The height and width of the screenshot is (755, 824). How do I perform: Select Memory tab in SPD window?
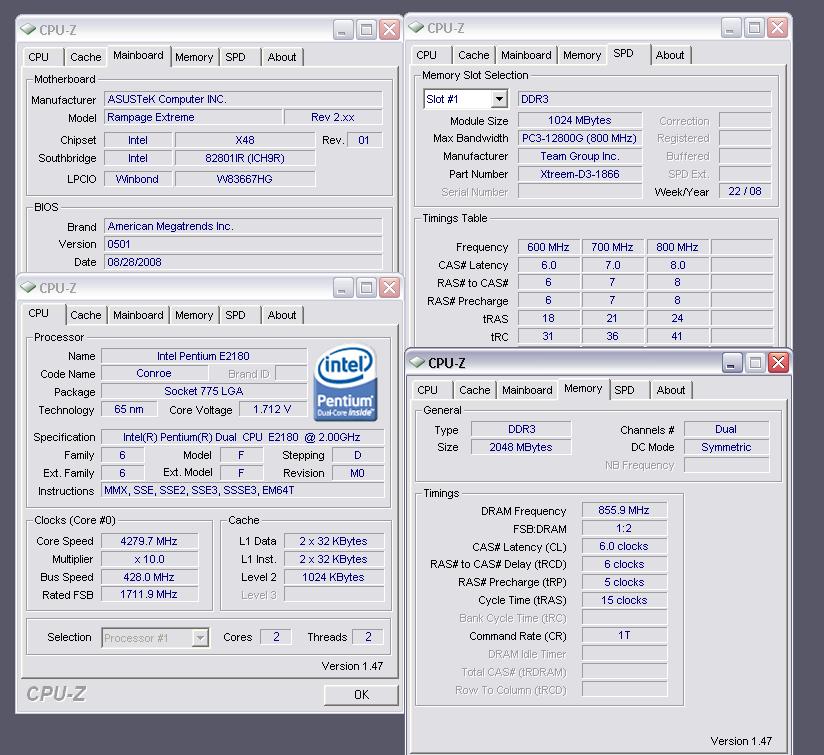point(582,55)
